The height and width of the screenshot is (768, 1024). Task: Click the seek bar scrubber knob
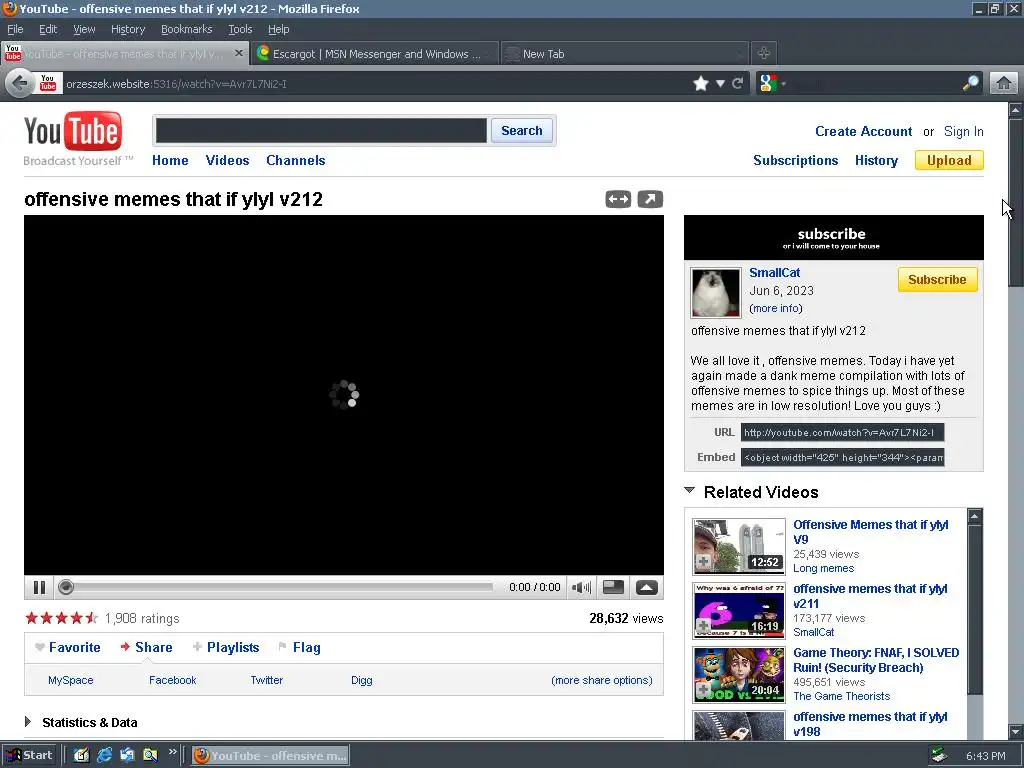tap(65, 588)
